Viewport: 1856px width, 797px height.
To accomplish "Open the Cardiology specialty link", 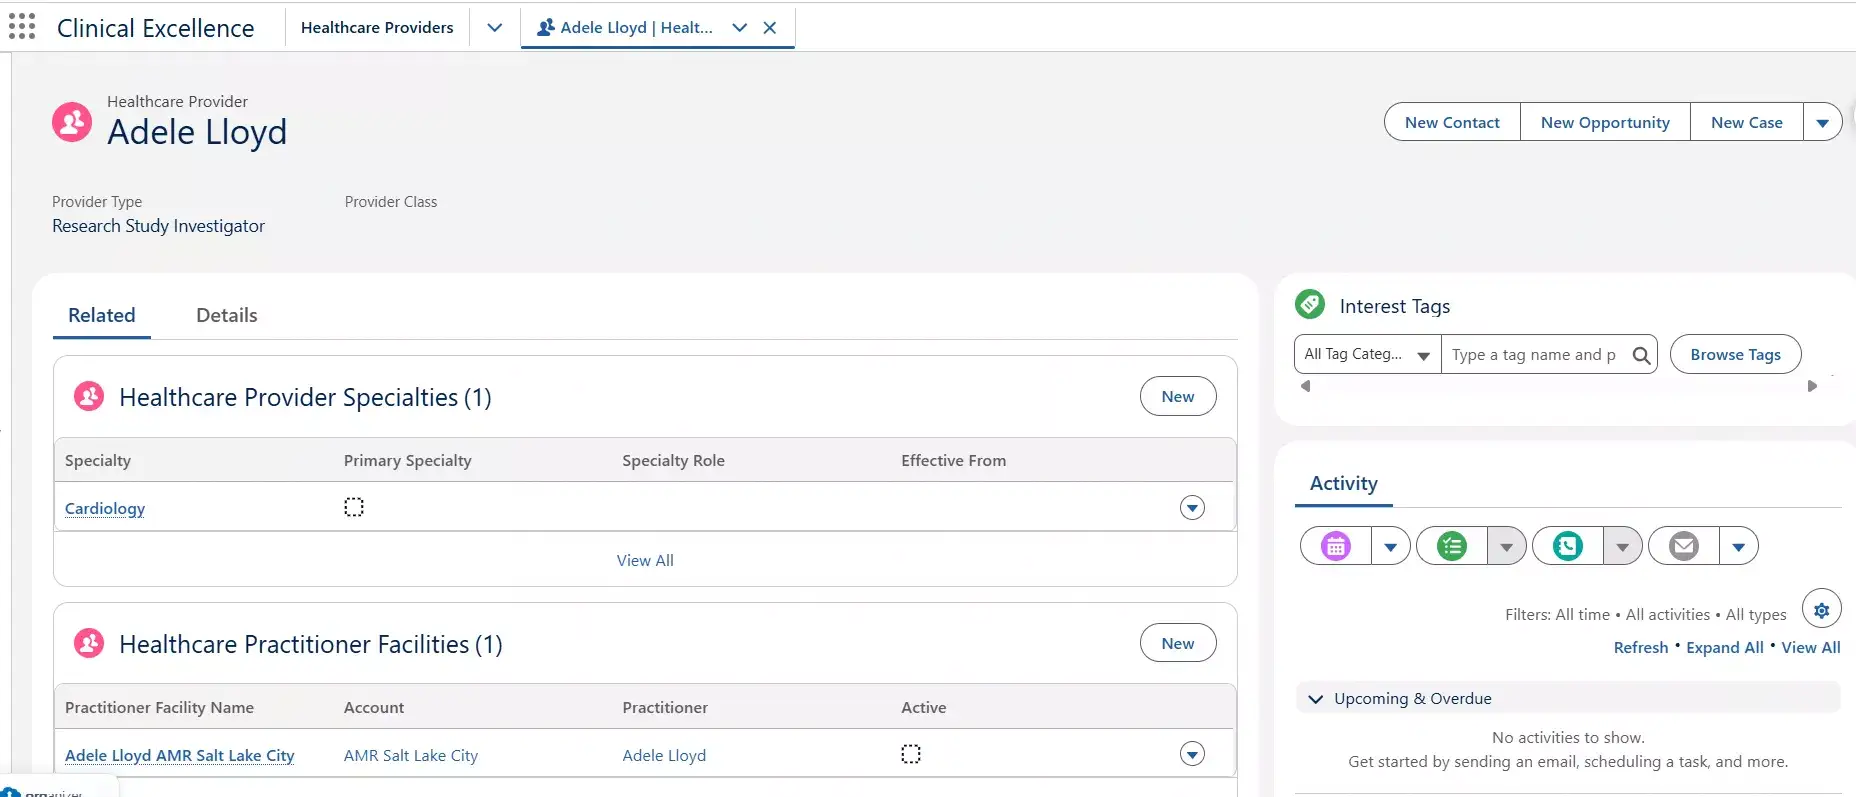I will 105,509.
